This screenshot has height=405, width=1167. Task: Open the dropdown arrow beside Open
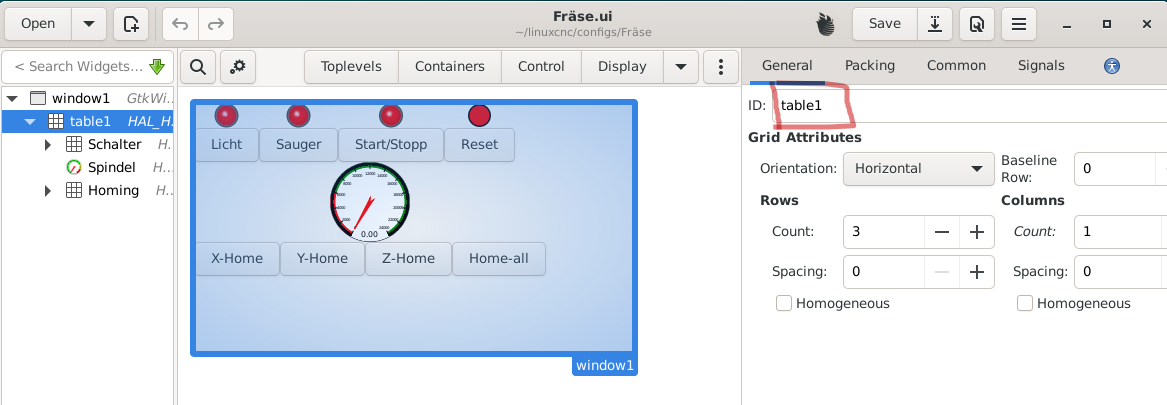coord(89,24)
